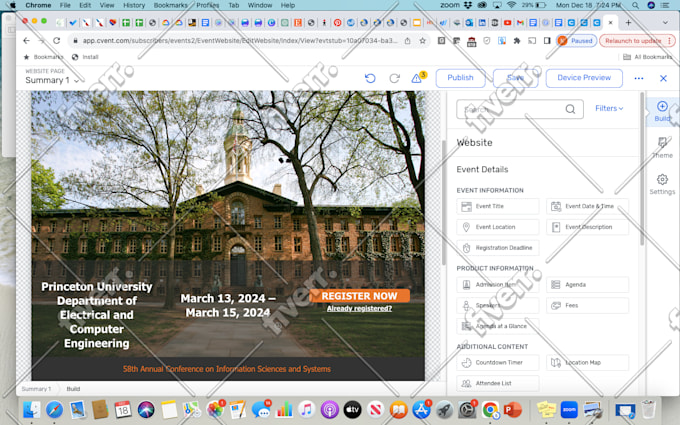Open Music app from the dock
This screenshot has width=680, height=425.
(x=307, y=409)
